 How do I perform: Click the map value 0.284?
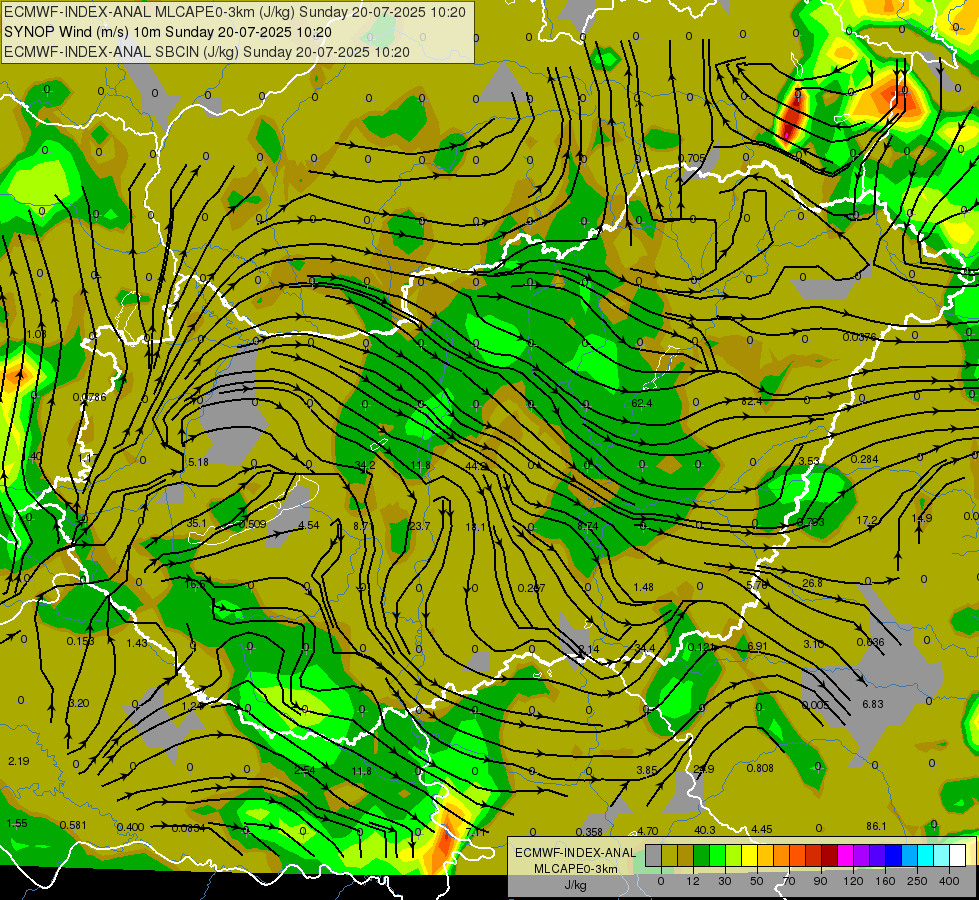click(x=865, y=459)
